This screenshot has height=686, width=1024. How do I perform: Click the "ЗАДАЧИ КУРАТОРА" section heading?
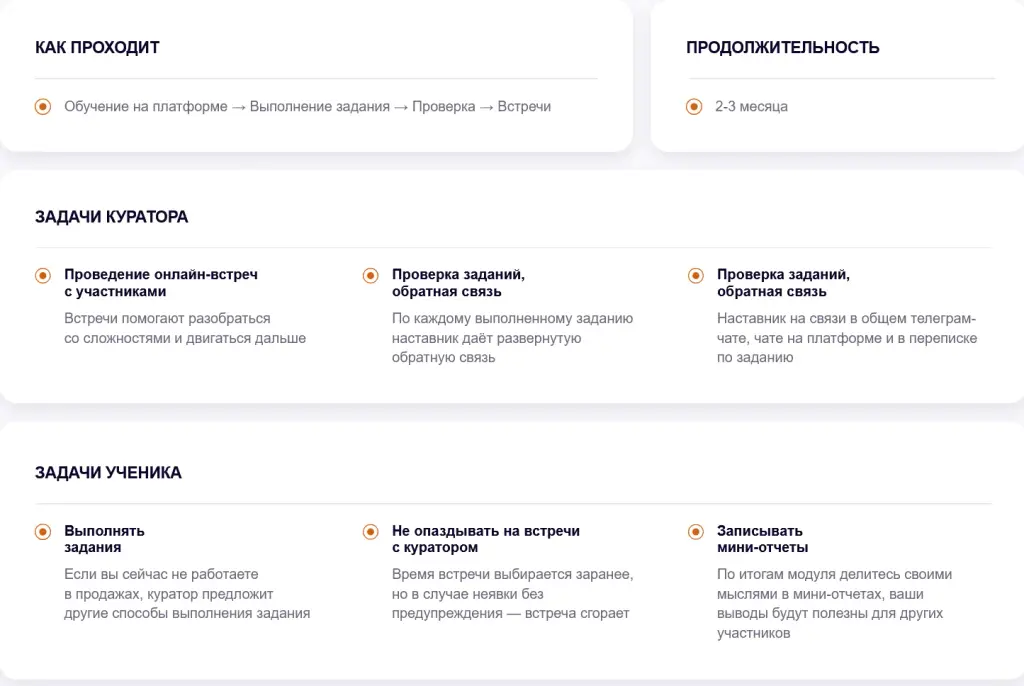(x=112, y=217)
